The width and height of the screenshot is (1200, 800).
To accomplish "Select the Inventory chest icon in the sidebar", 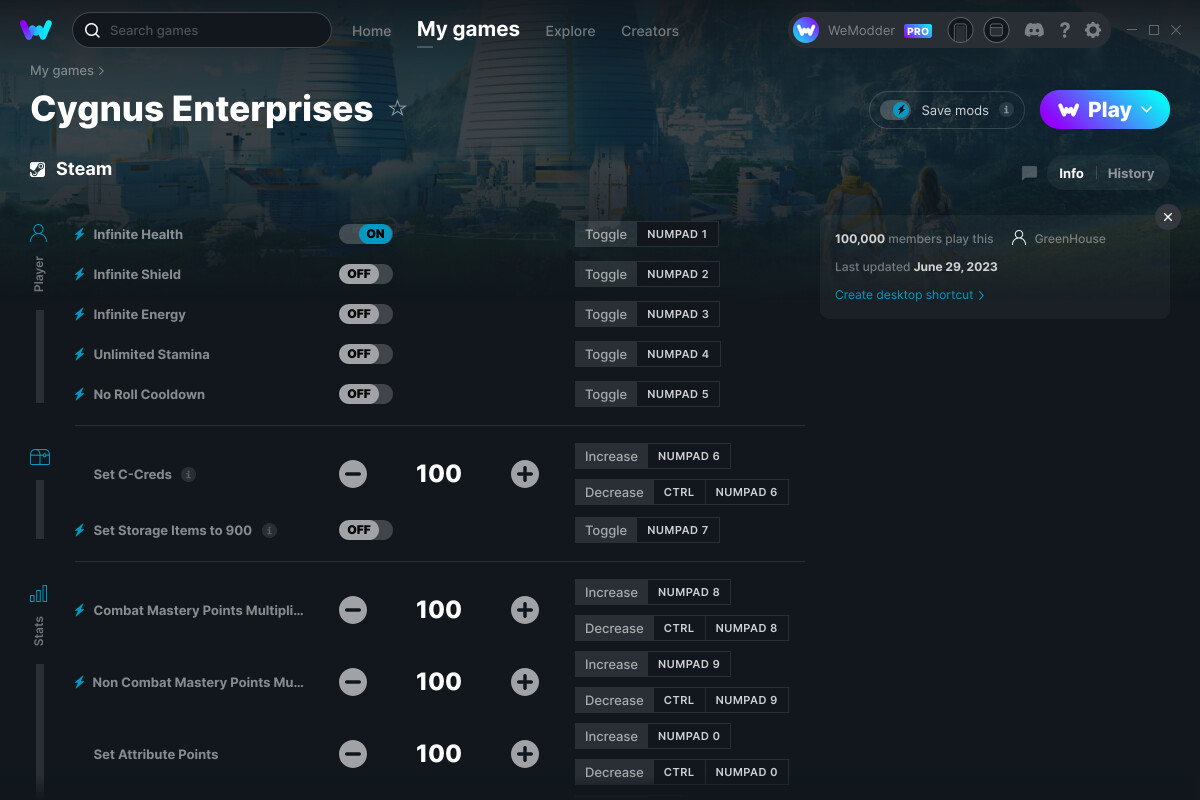I will click(x=38, y=456).
